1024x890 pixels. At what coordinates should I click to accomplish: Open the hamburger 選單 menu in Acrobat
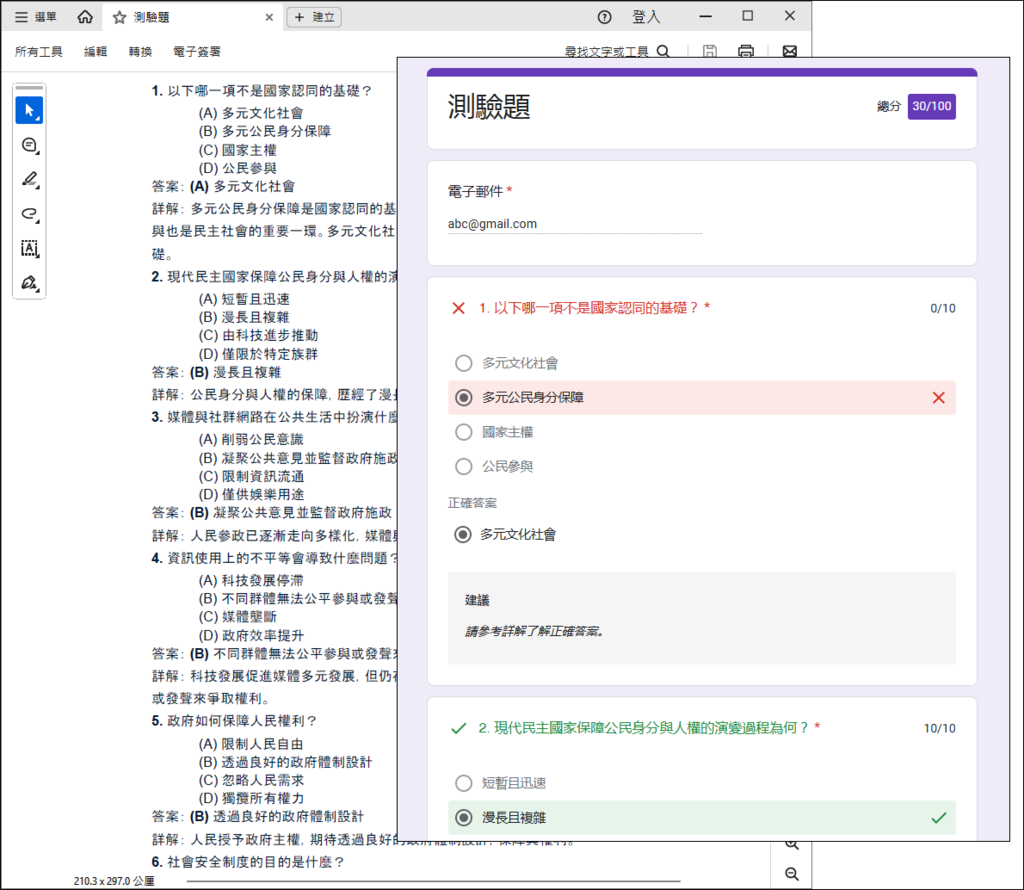click(35, 17)
